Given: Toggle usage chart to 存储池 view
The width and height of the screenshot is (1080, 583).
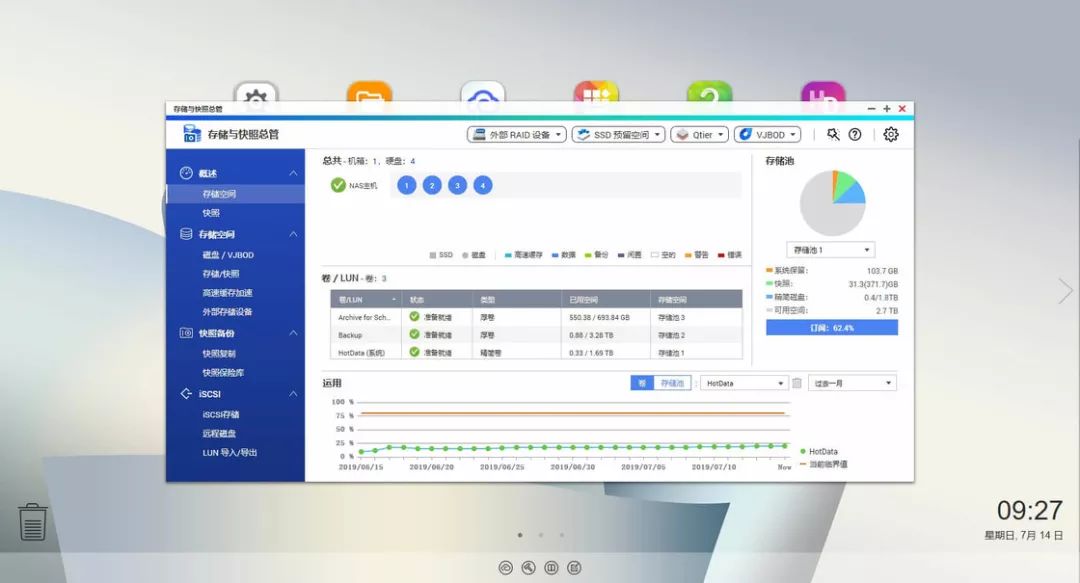Looking at the screenshot, I should [672, 383].
